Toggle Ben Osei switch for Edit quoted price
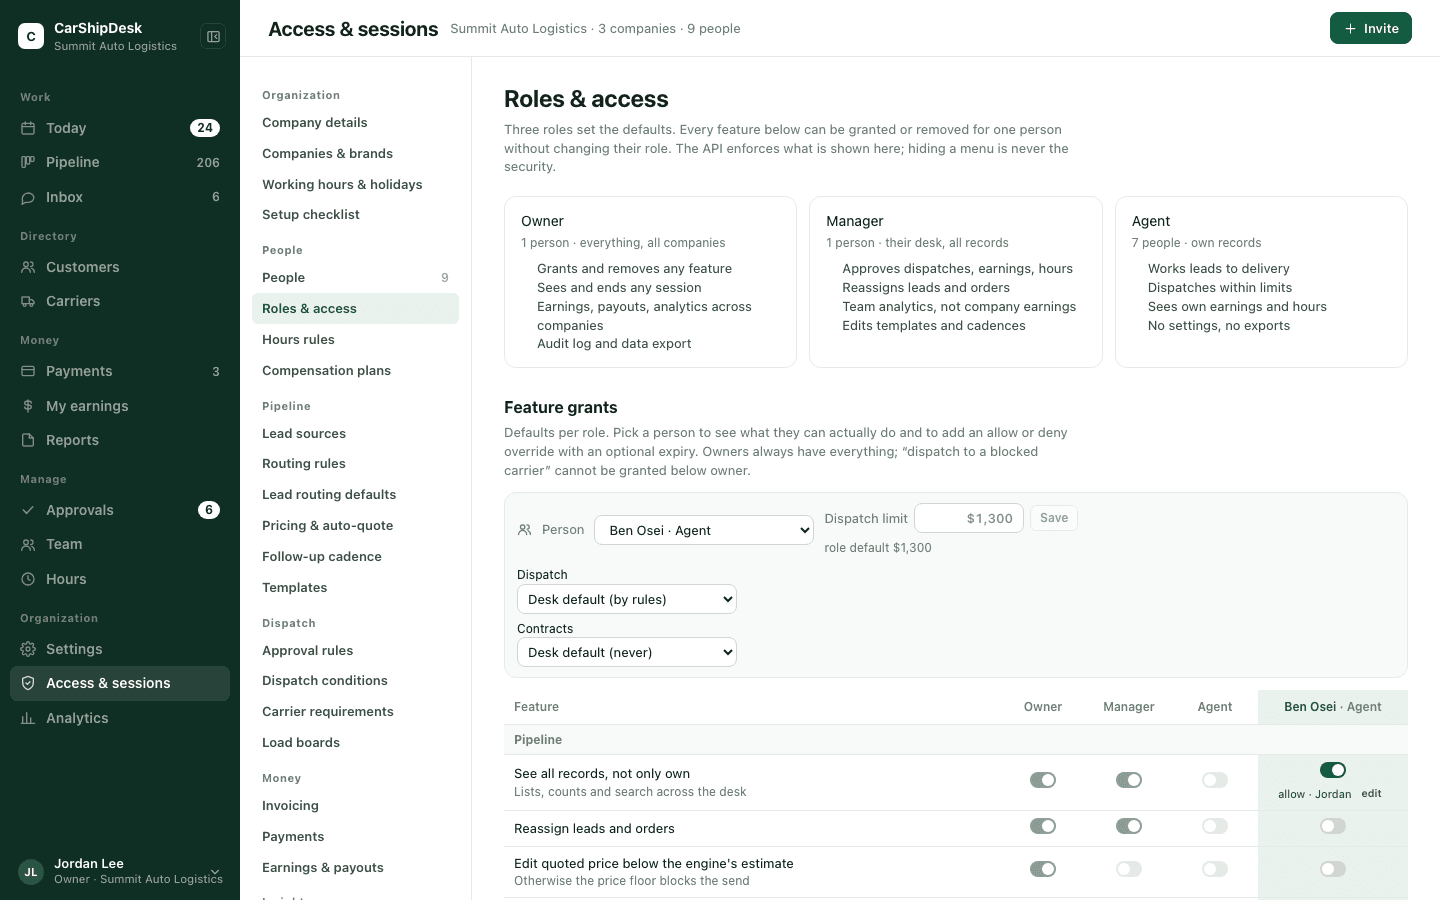1440x900 pixels. (x=1333, y=869)
